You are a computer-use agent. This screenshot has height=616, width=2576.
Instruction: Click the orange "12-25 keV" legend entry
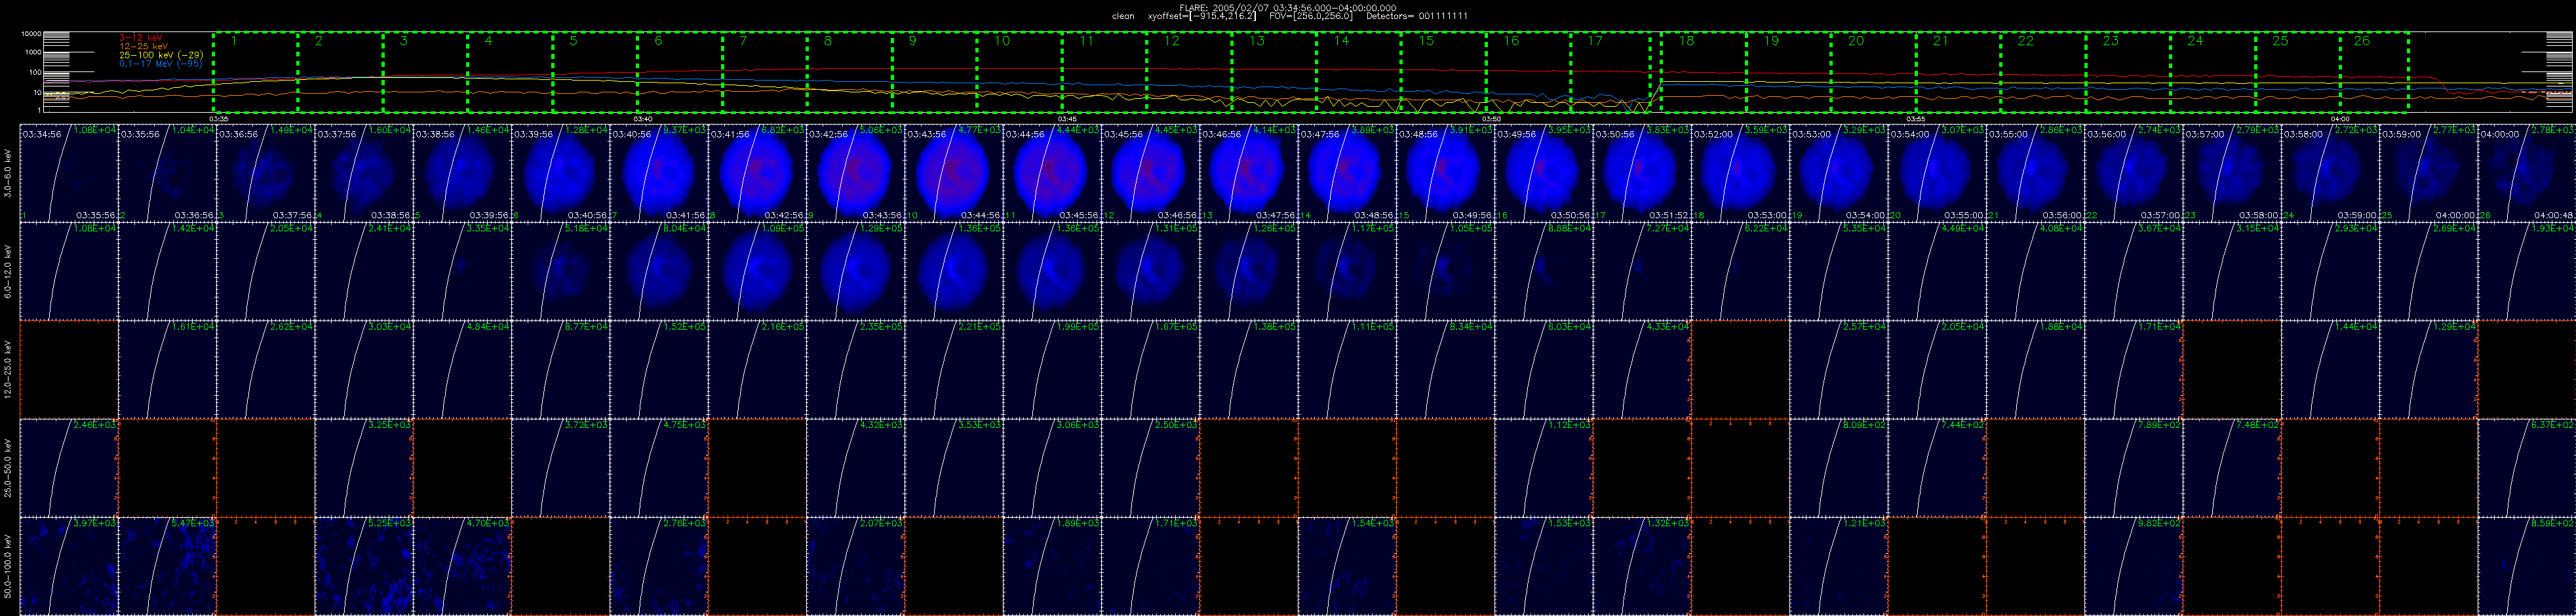tap(144, 46)
